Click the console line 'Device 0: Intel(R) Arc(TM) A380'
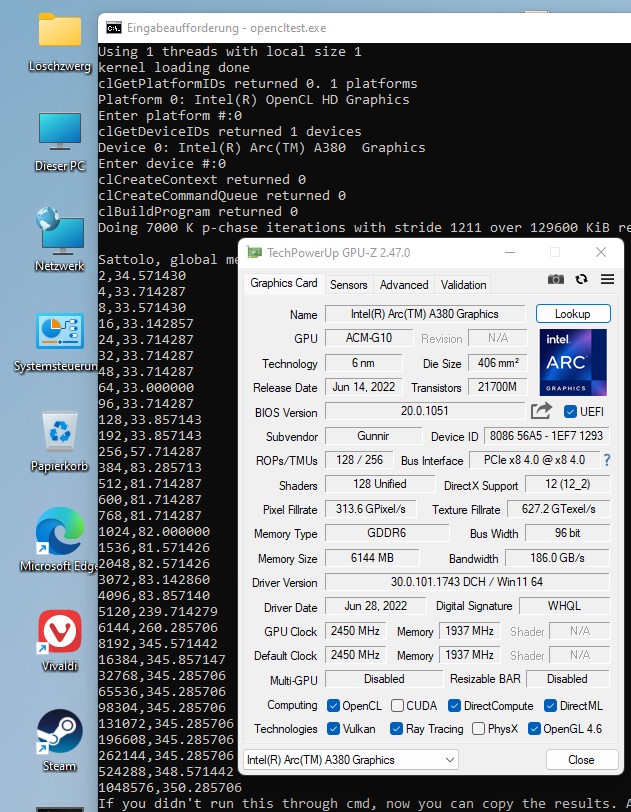 262,148
